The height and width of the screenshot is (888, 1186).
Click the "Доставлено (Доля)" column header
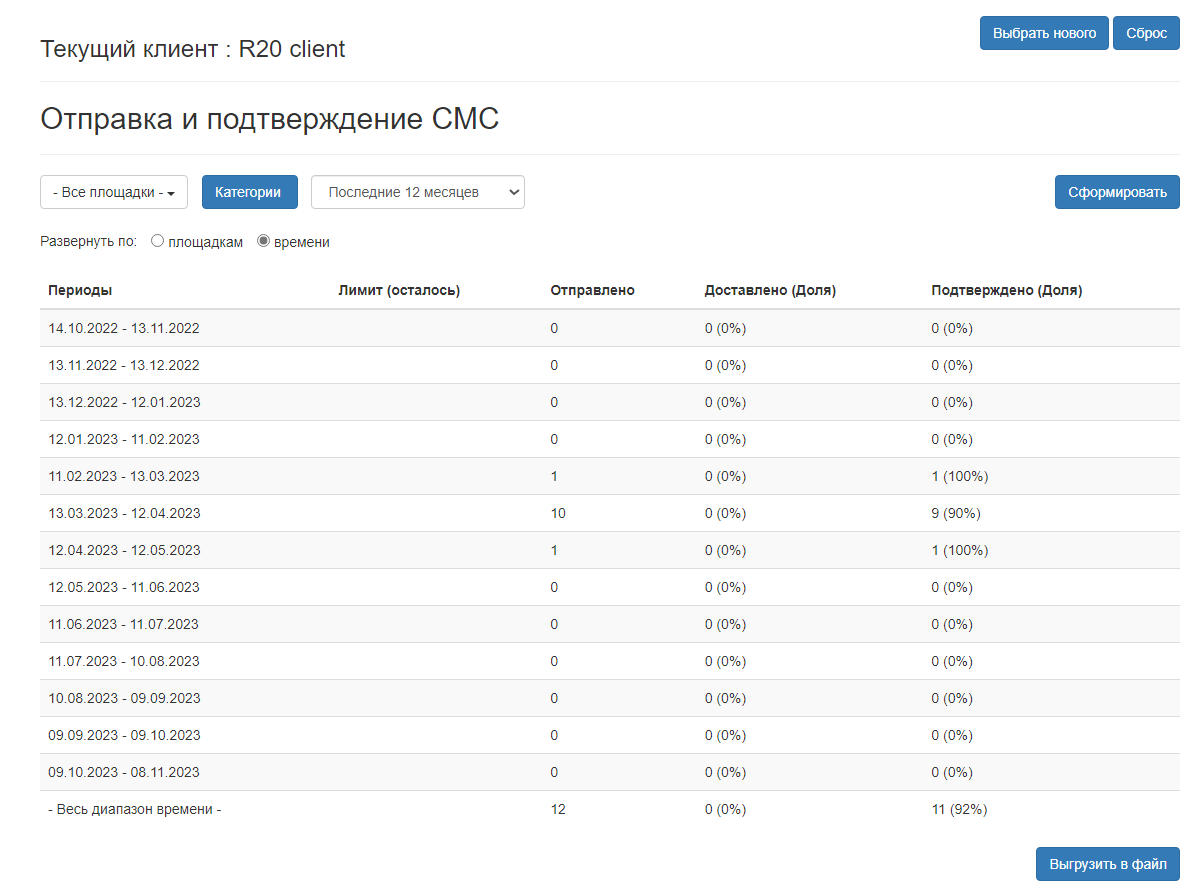click(x=770, y=290)
